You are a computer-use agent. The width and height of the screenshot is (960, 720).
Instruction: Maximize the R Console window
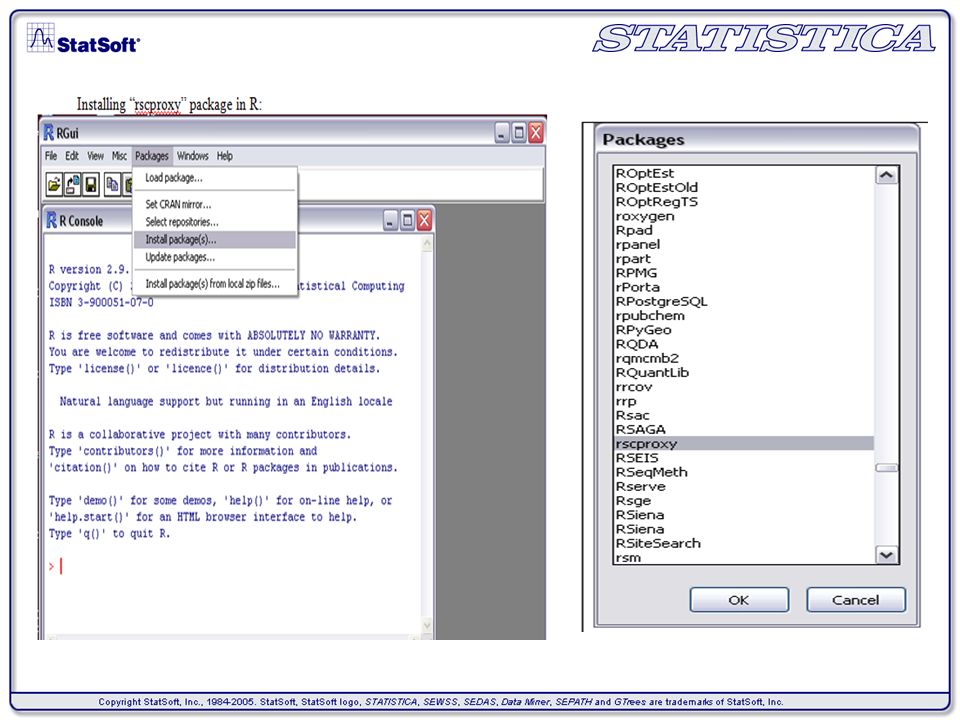(407, 220)
